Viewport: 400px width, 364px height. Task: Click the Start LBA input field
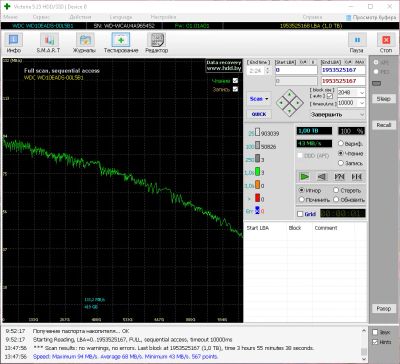pos(296,70)
